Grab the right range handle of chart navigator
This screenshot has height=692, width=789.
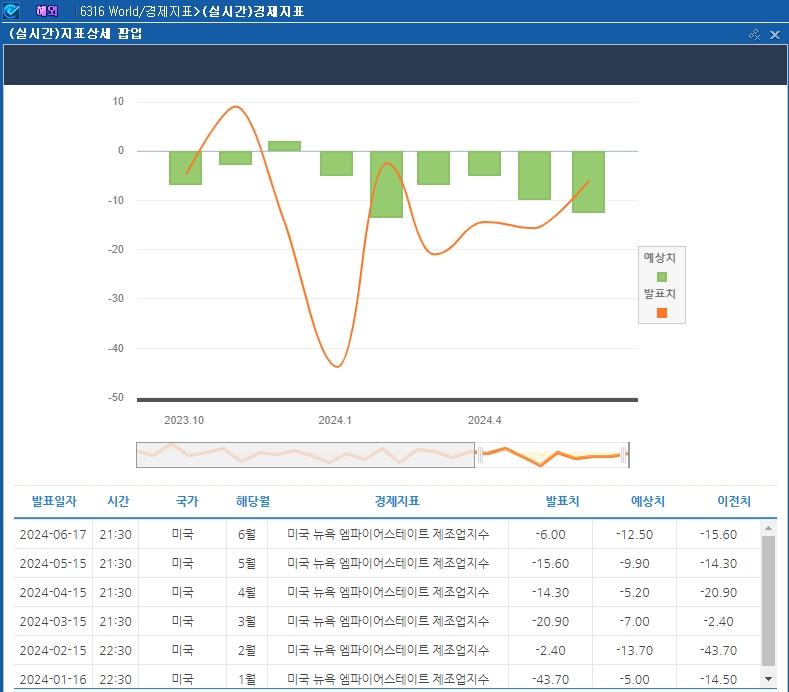coord(624,455)
